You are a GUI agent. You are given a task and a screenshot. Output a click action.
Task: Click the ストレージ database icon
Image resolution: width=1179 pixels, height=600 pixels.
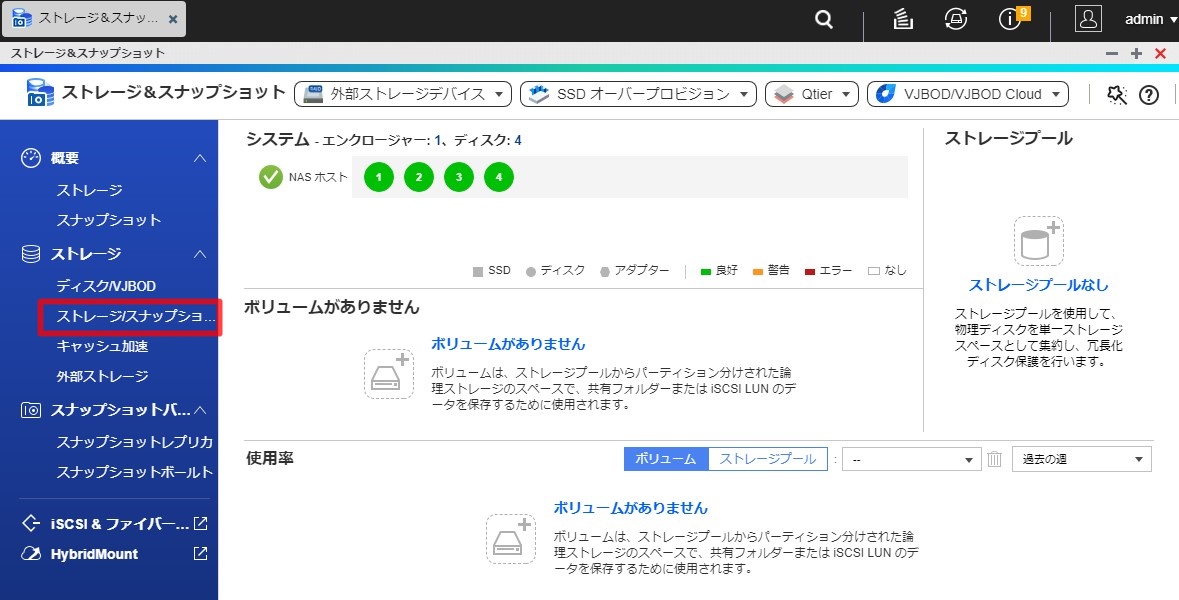pos(31,254)
